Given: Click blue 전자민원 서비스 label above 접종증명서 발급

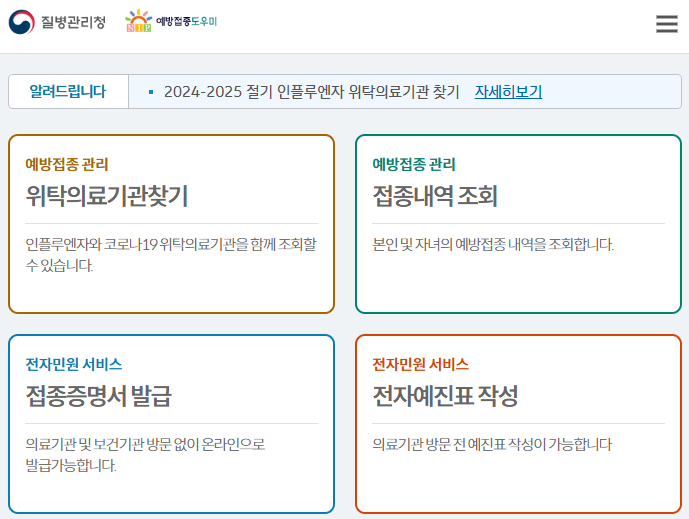Looking at the screenshot, I should coord(73,364).
